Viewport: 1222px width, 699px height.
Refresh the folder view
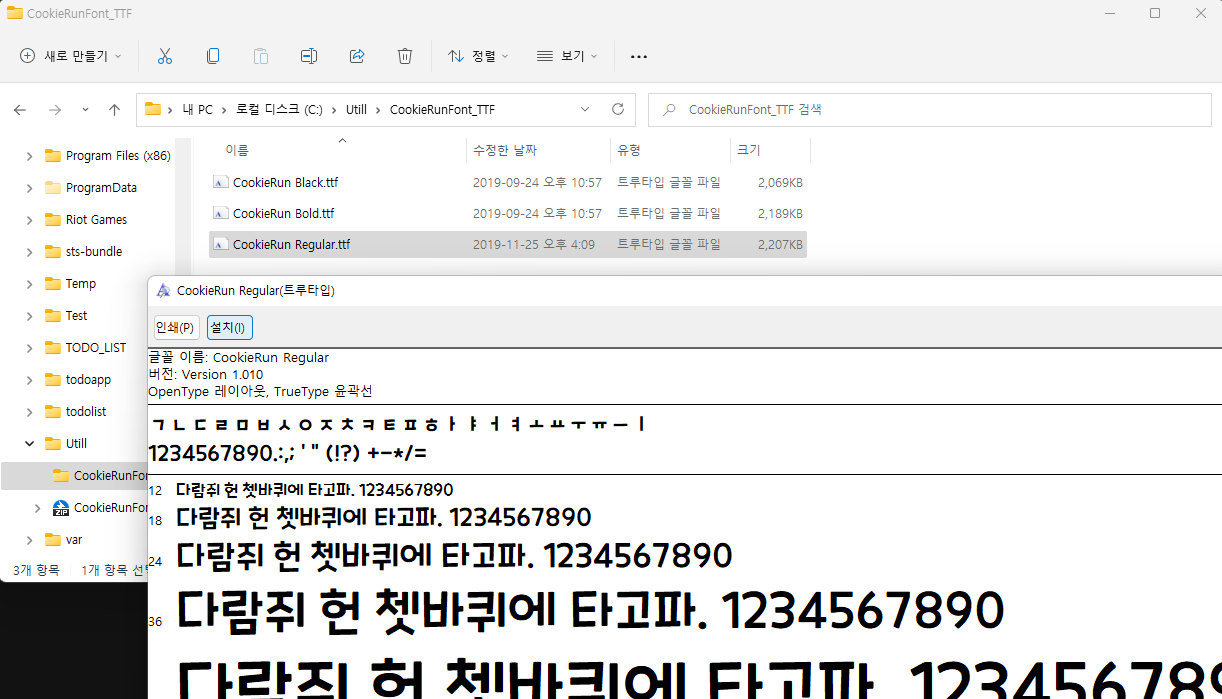pos(618,109)
